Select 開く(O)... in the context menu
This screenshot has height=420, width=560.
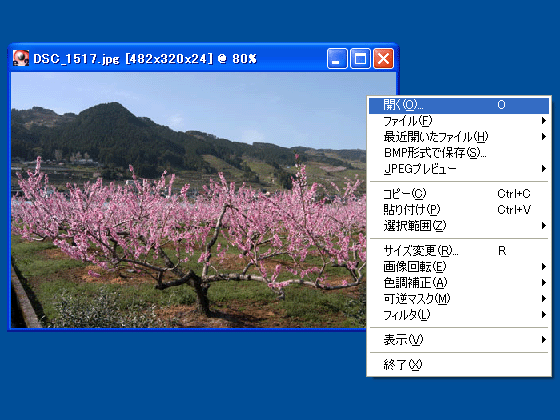[x=459, y=105]
